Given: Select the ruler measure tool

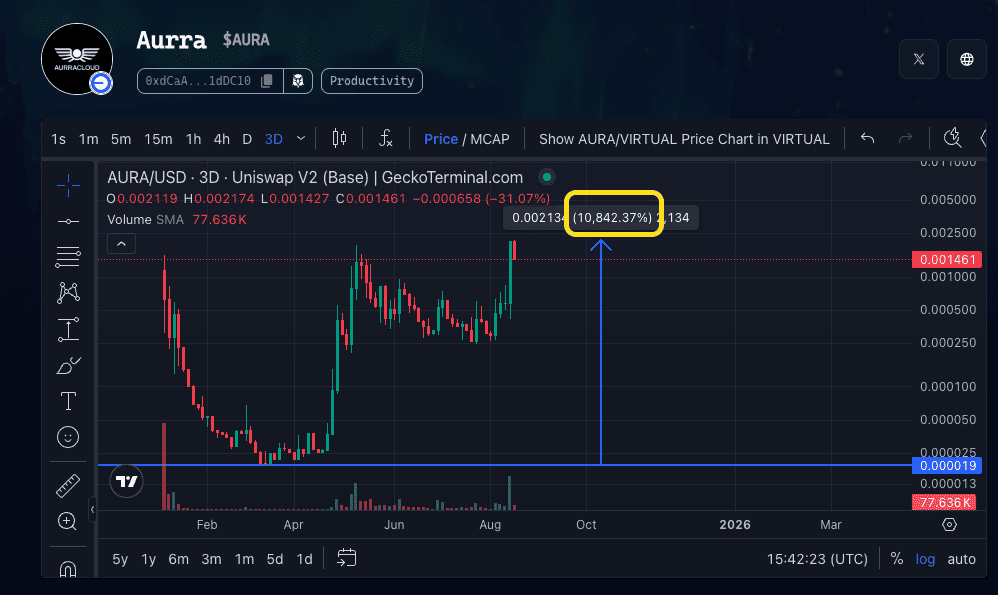Looking at the screenshot, I should (68, 486).
